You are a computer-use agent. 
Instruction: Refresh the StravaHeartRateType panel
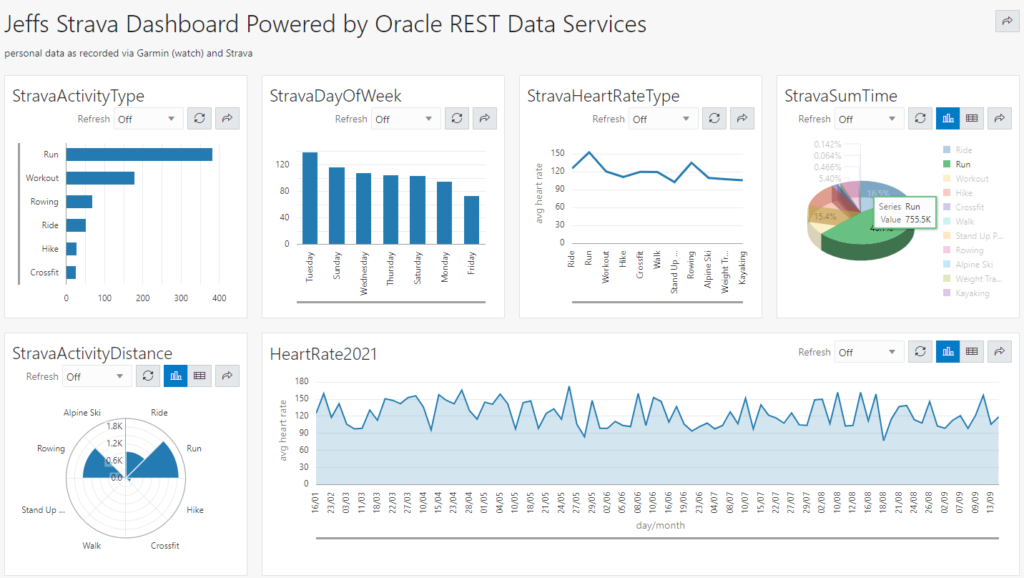coord(714,118)
